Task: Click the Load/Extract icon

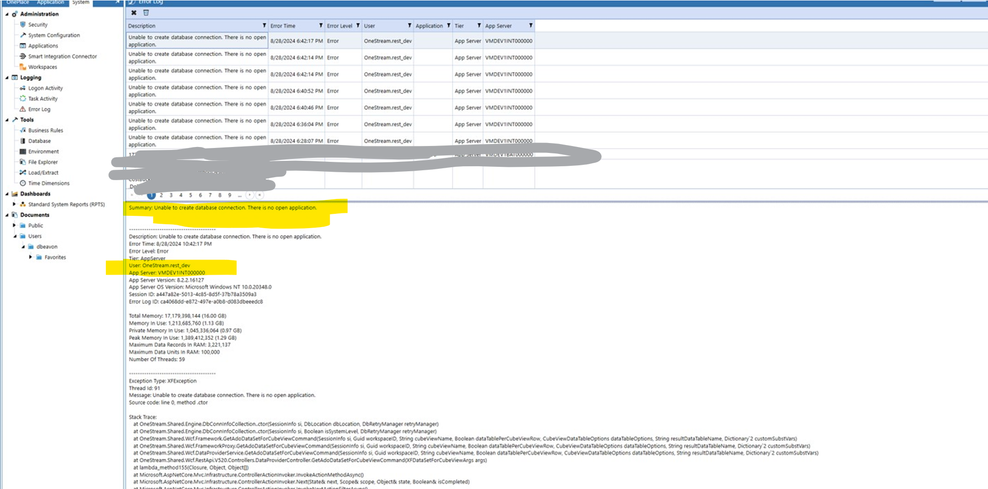Action: [x=23, y=173]
